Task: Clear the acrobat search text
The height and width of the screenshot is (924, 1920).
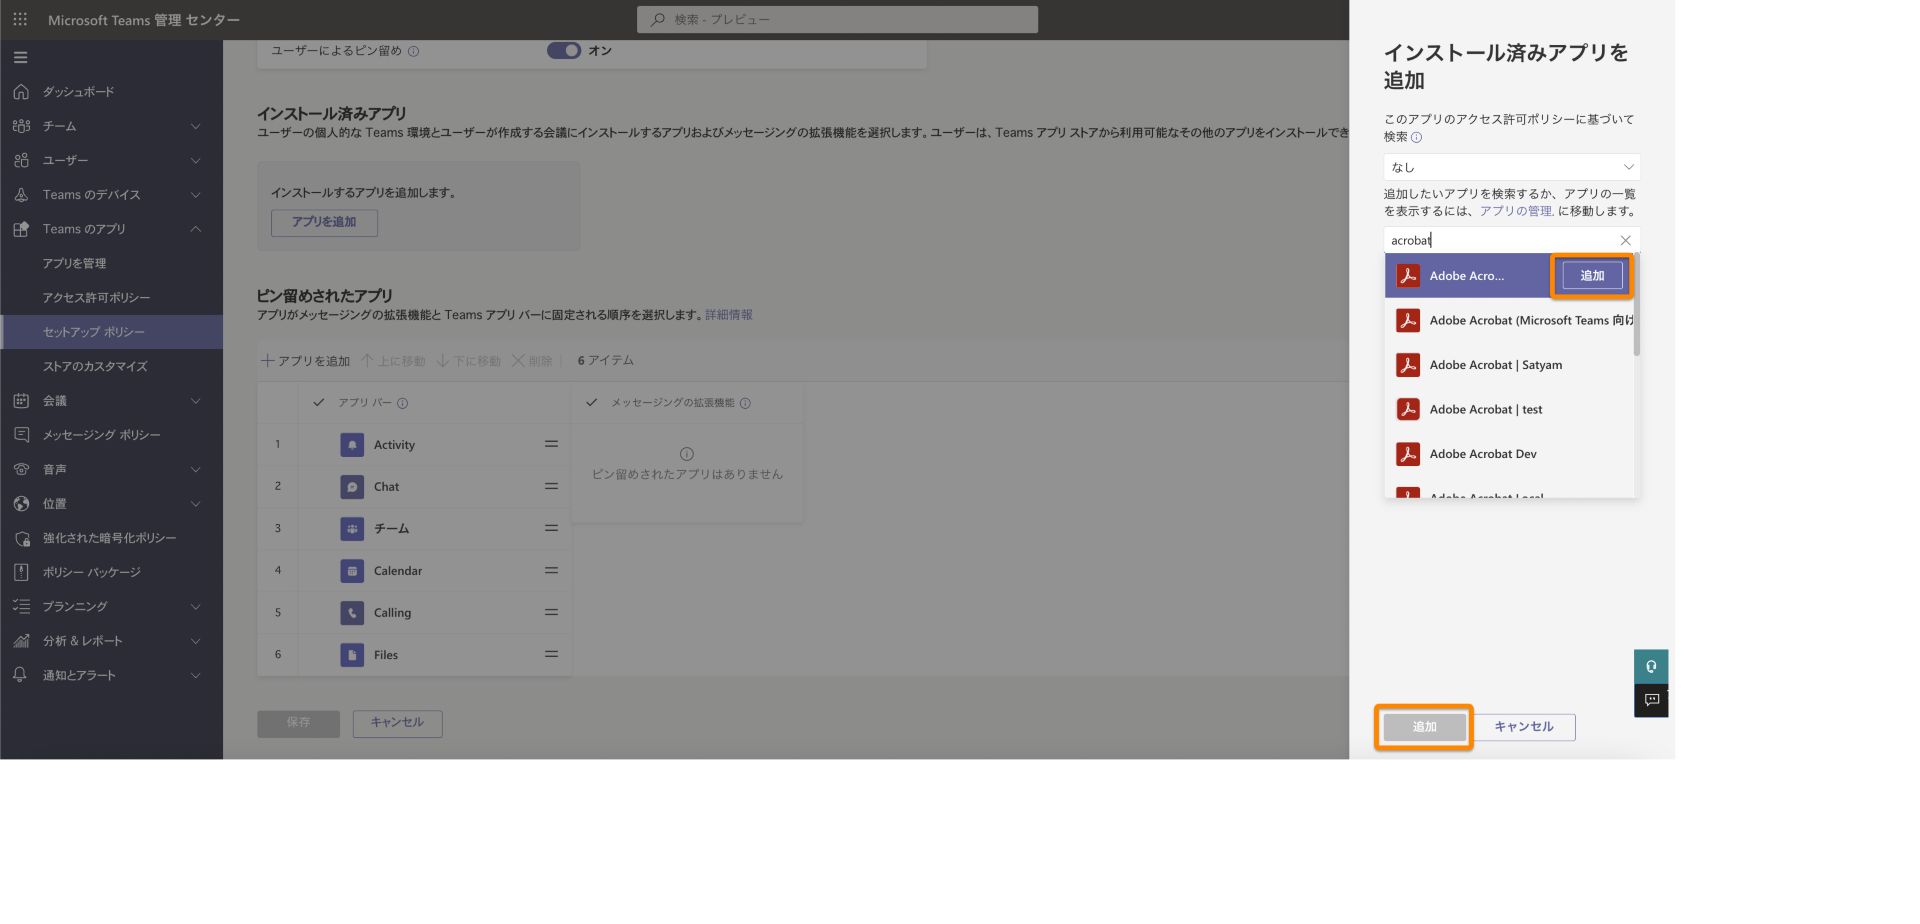Action: pos(1625,240)
